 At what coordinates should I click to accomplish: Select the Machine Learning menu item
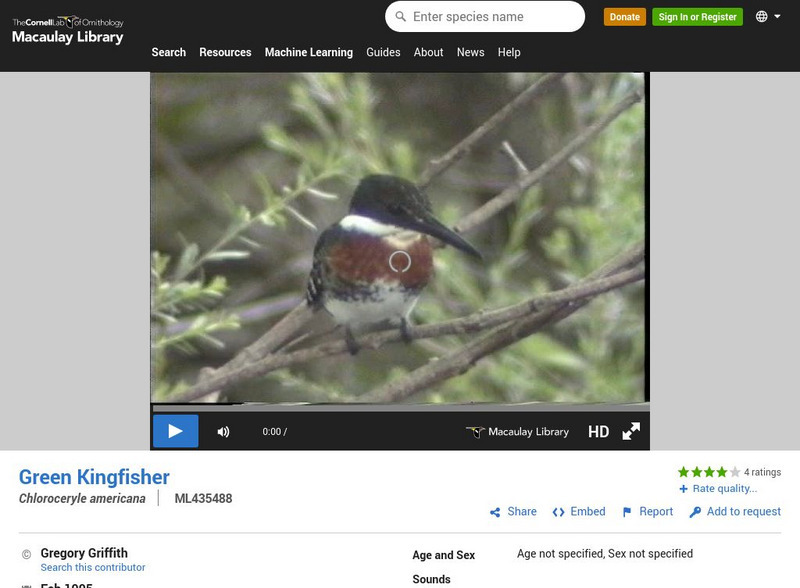click(x=308, y=52)
